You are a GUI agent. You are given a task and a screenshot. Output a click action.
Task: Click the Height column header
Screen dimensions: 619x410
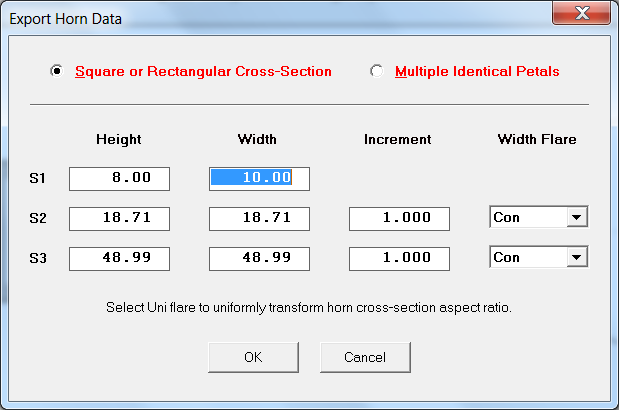(x=118, y=140)
